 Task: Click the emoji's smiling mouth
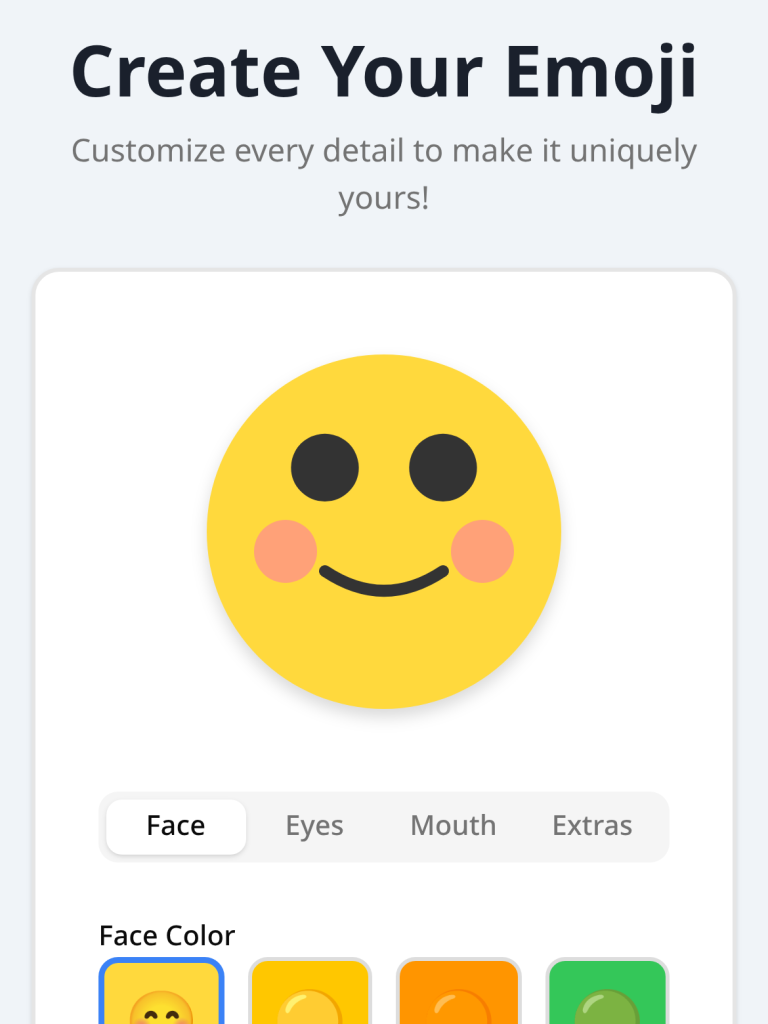click(384, 578)
